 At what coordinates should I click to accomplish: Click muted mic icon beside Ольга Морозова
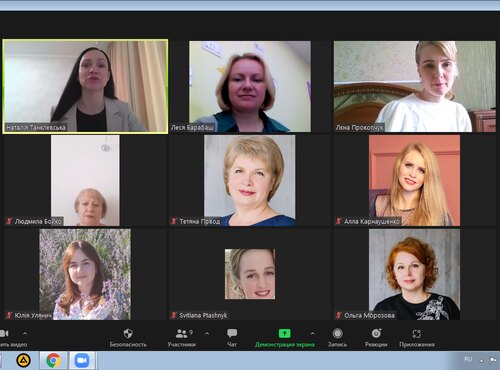(339, 315)
